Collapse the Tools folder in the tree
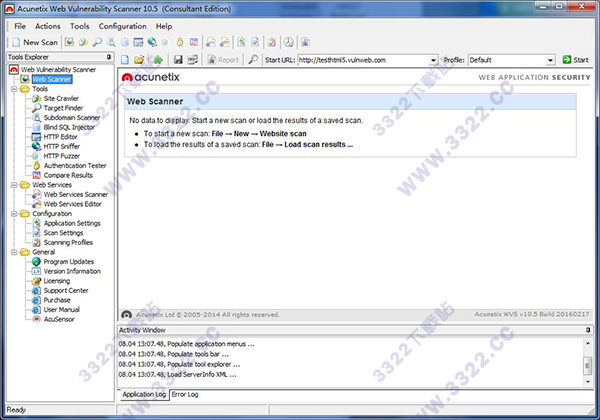Image resolution: width=600 pixels, height=420 pixels. click(x=14, y=89)
